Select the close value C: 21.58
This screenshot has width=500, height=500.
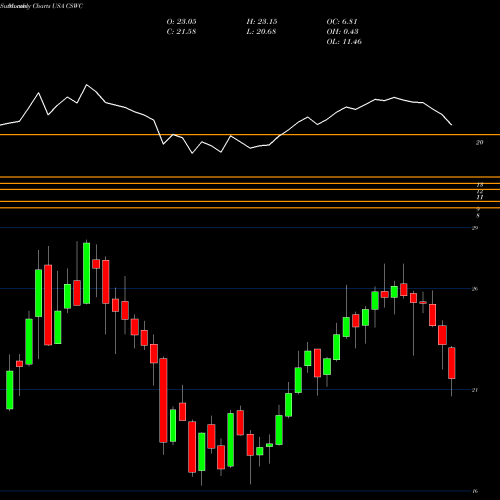(x=181, y=32)
